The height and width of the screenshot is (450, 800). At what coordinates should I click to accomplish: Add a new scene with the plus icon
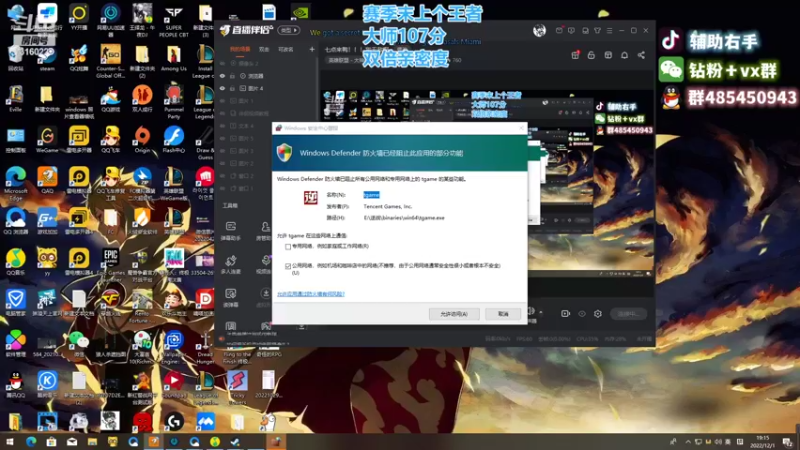(x=312, y=49)
